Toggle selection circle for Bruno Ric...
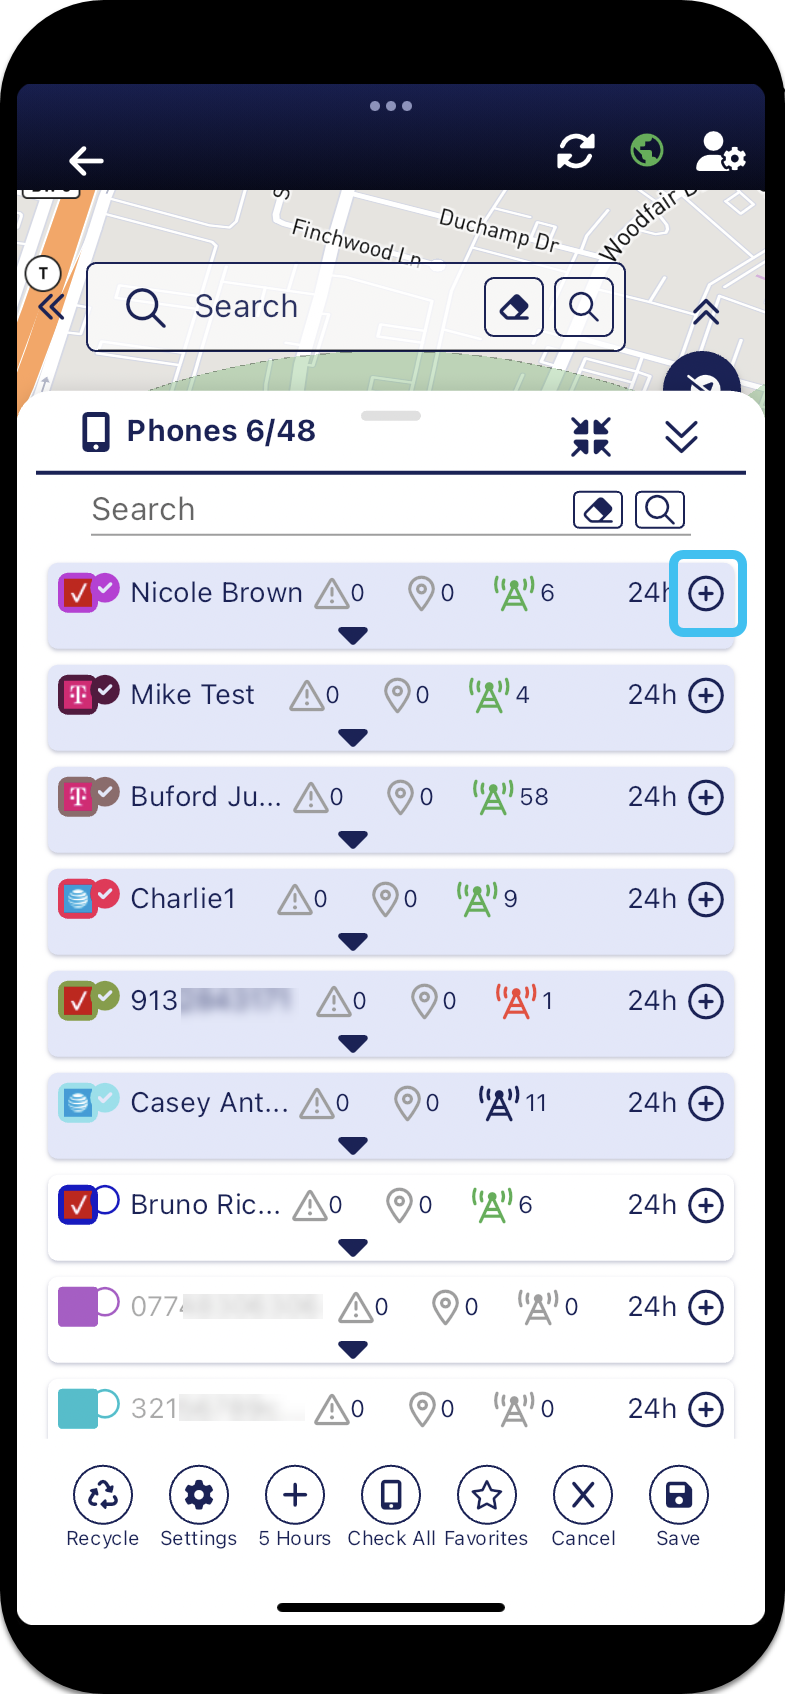The height and width of the screenshot is (1694, 785). pos(106,1198)
